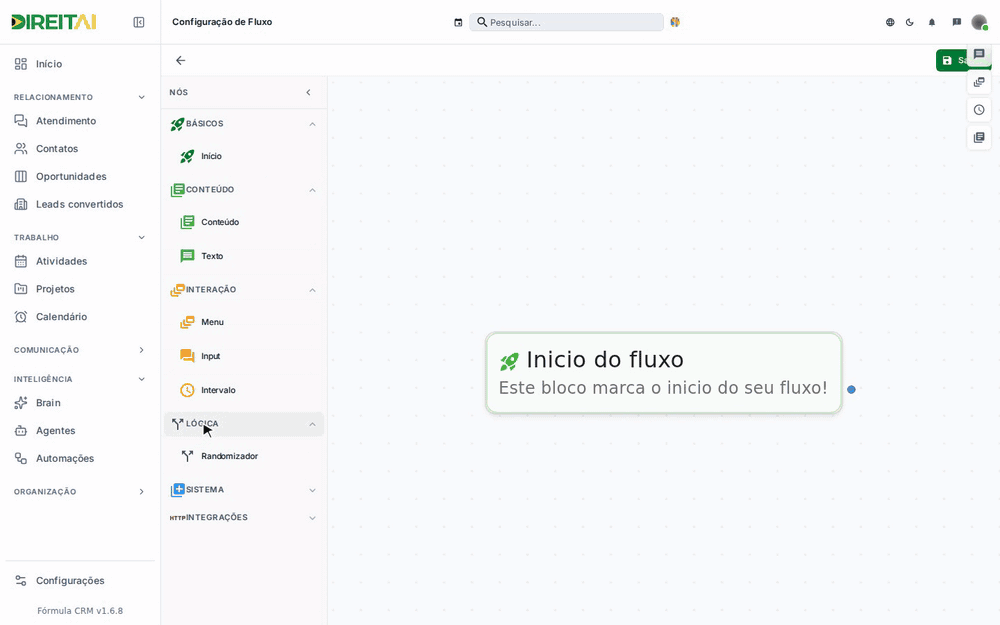
Task: Open the calendar icon beside search
Action: tap(458, 22)
